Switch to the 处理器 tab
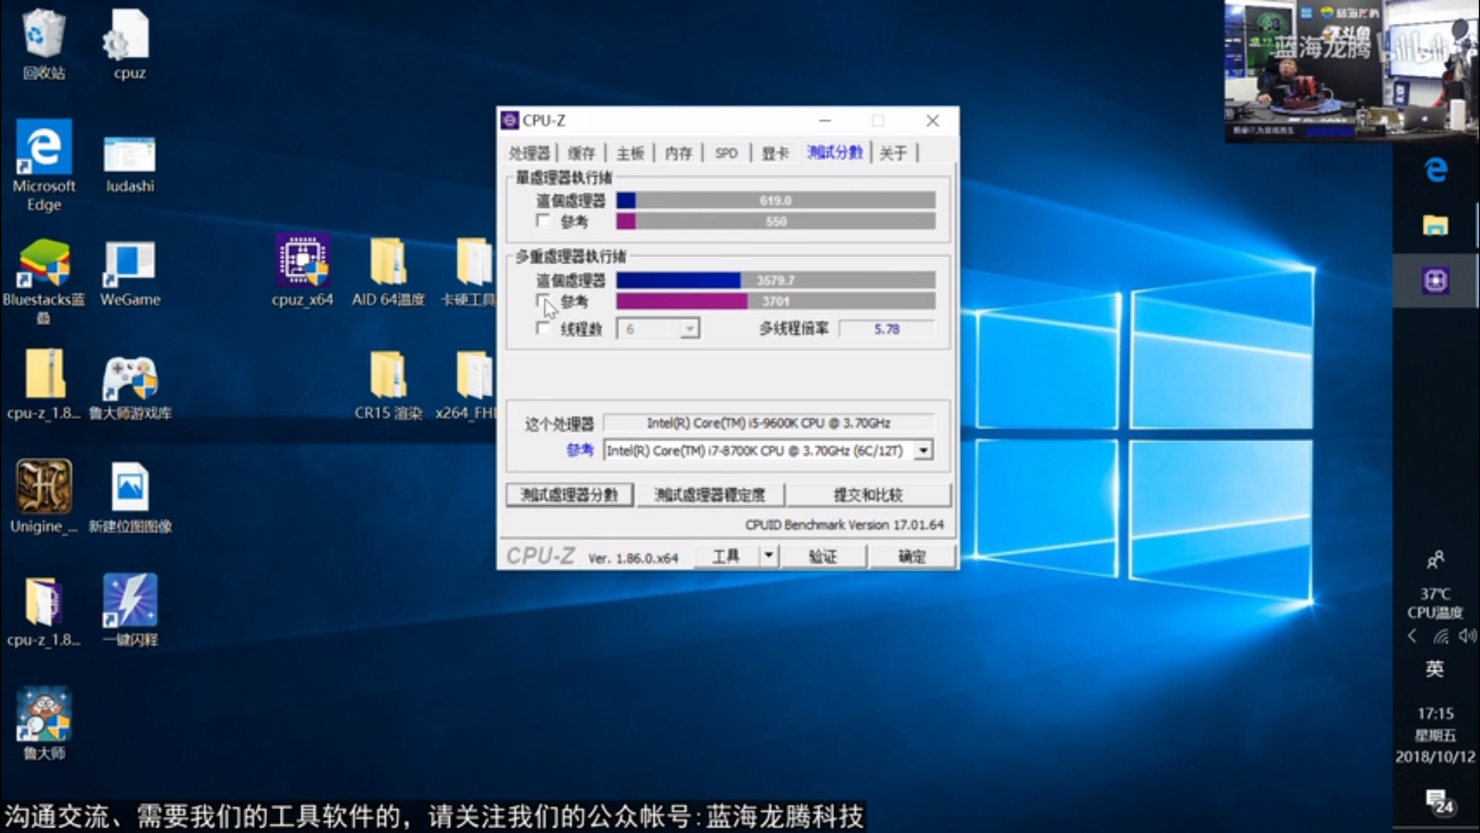The width and height of the screenshot is (1480, 833). coord(529,153)
